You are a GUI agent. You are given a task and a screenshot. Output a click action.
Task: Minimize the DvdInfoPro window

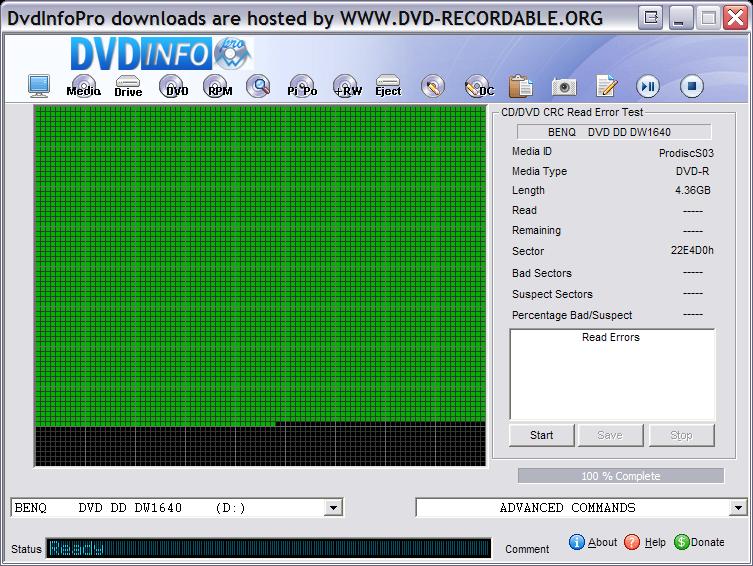680,18
